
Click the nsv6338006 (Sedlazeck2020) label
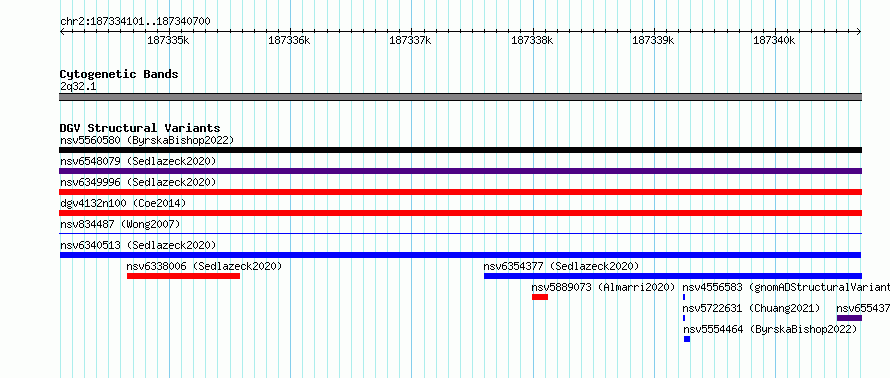(204, 266)
